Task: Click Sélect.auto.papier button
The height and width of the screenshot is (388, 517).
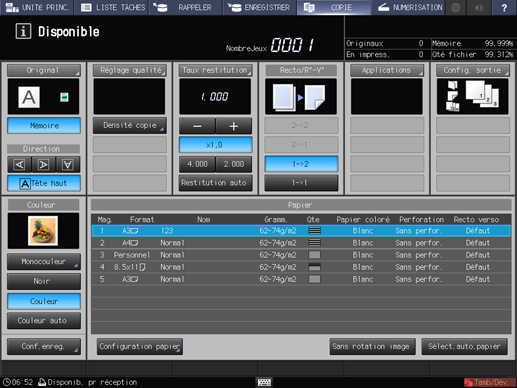Action: coord(464,346)
